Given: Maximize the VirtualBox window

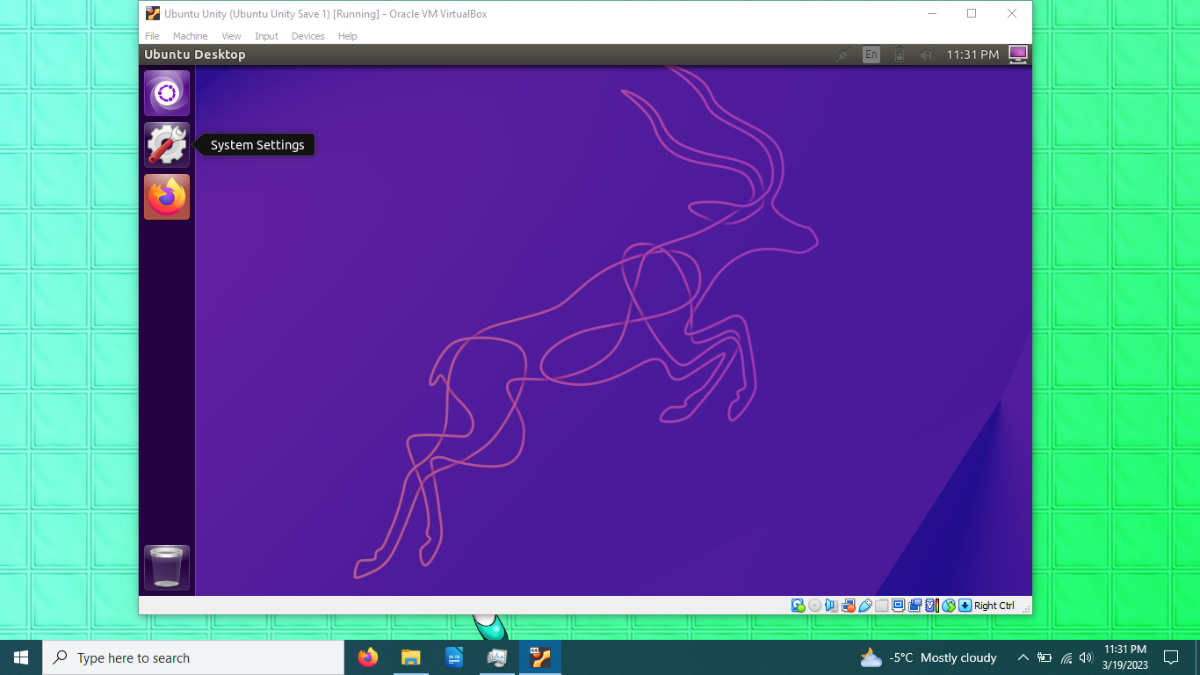Looking at the screenshot, I should point(971,14).
